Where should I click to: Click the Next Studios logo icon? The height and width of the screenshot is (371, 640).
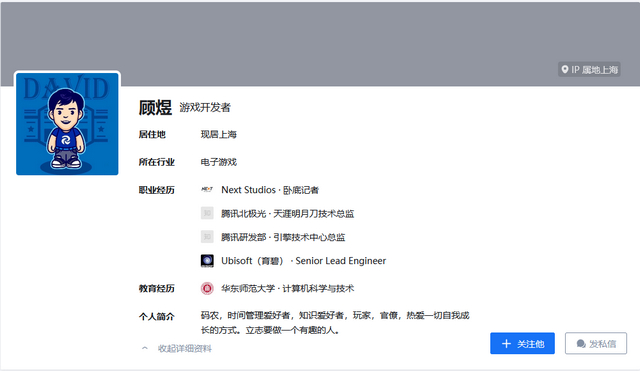pos(207,189)
